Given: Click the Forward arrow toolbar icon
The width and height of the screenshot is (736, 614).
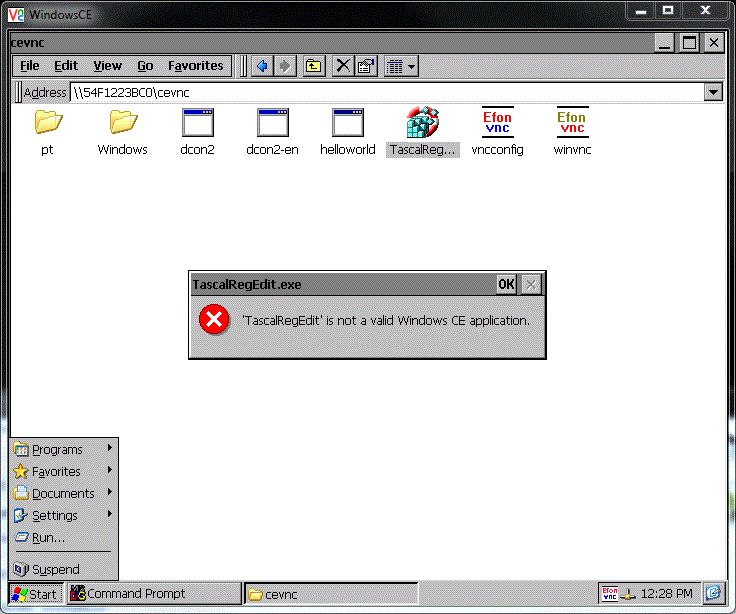Looking at the screenshot, I should (285, 66).
